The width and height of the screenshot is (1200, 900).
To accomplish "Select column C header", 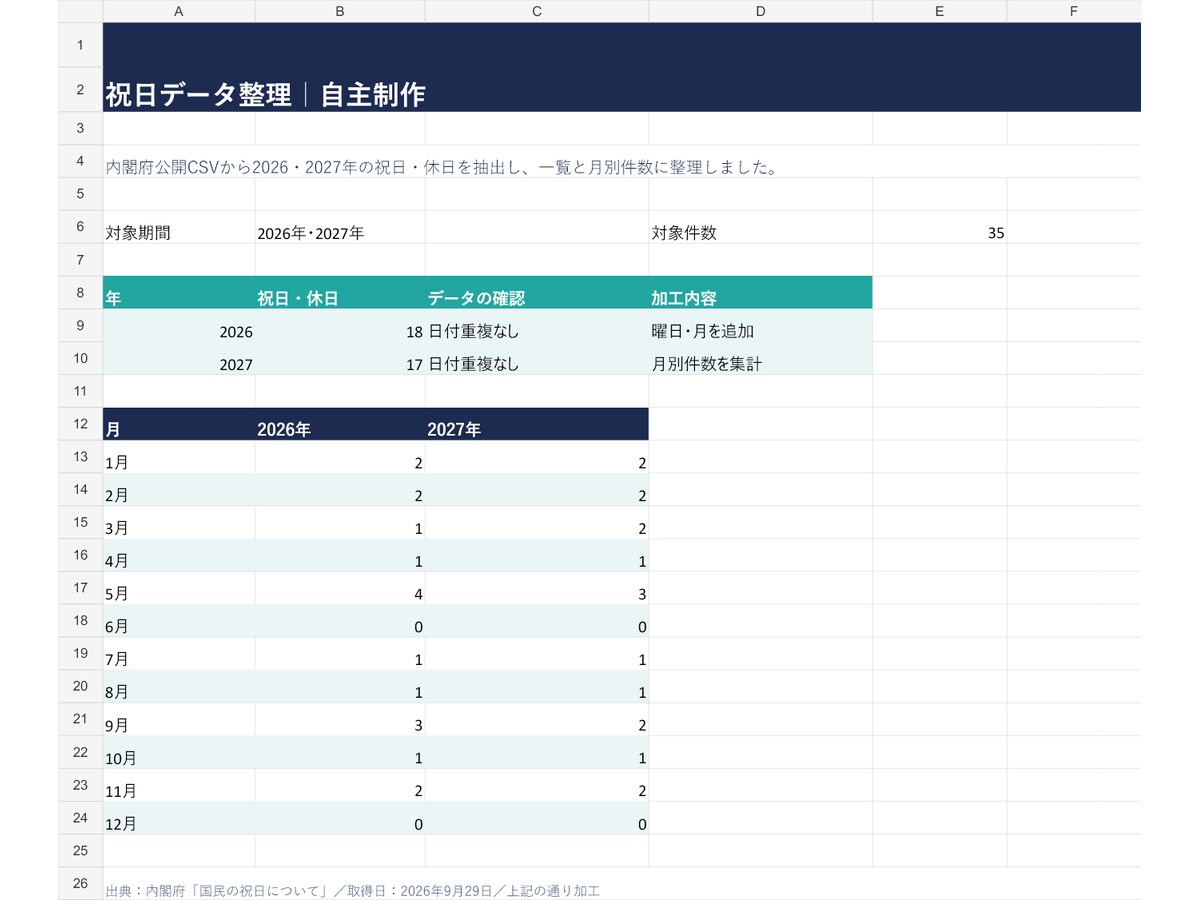I will 537,11.
